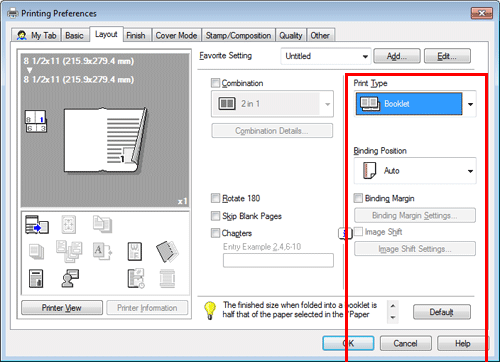Click the grayed letter A page icon

102,252
